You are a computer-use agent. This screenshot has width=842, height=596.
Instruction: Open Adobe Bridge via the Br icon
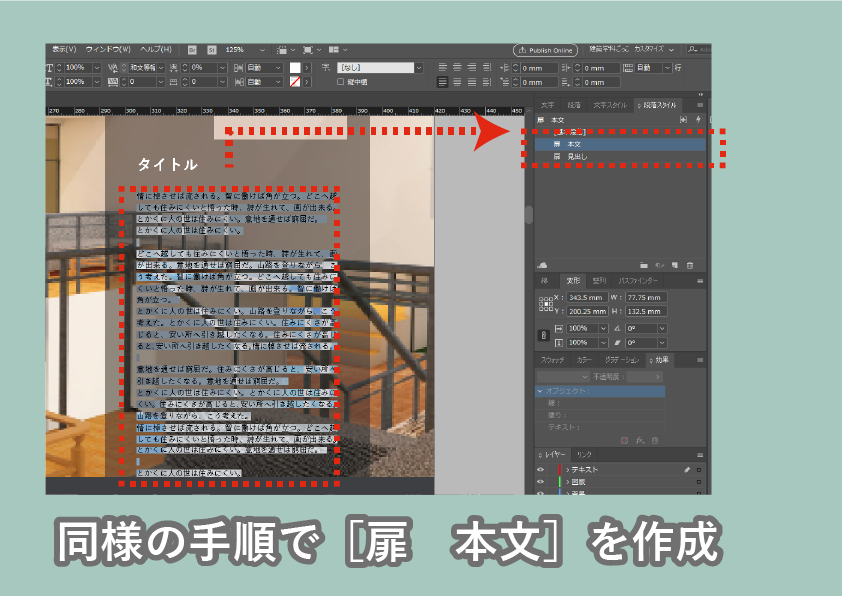point(192,50)
